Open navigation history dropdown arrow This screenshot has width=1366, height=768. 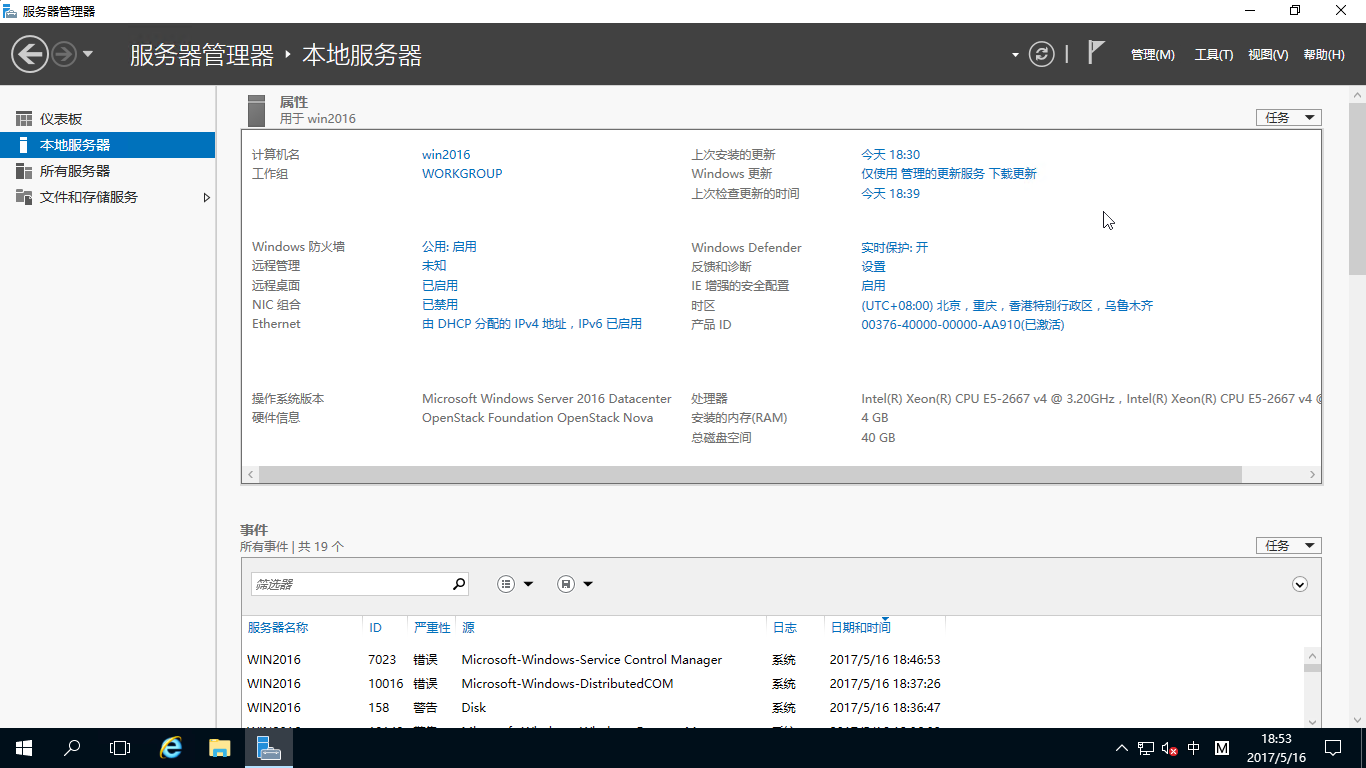(88, 54)
